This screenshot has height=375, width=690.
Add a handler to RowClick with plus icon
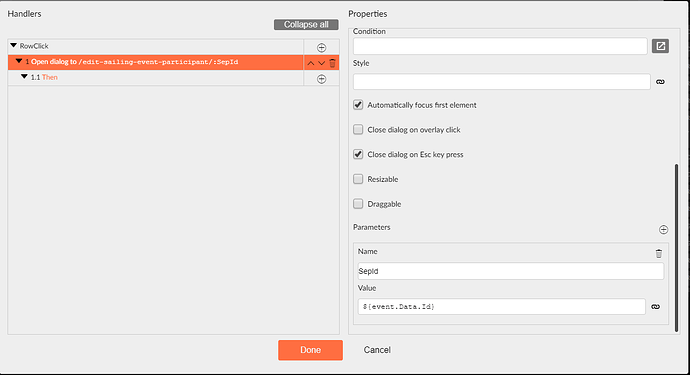[x=322, y=48]
